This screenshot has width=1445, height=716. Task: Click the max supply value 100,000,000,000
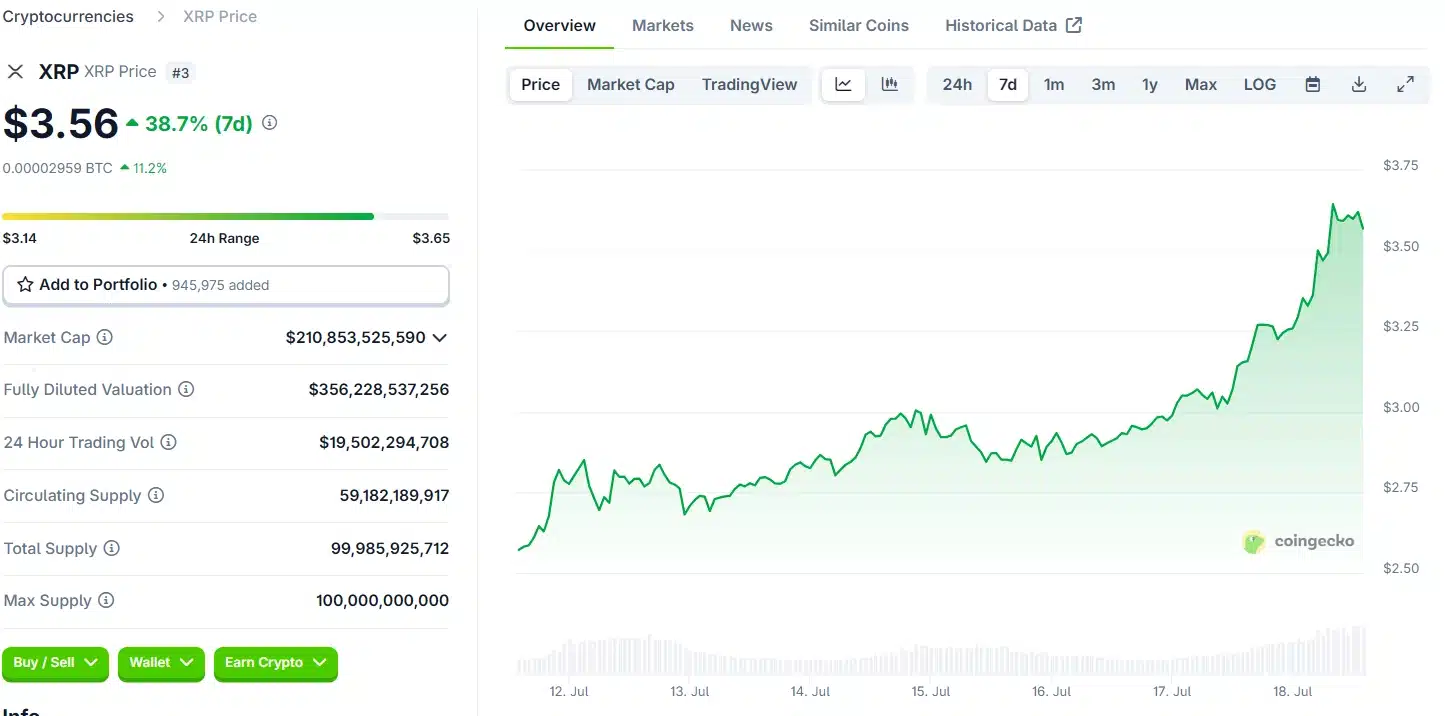point(383,601)
